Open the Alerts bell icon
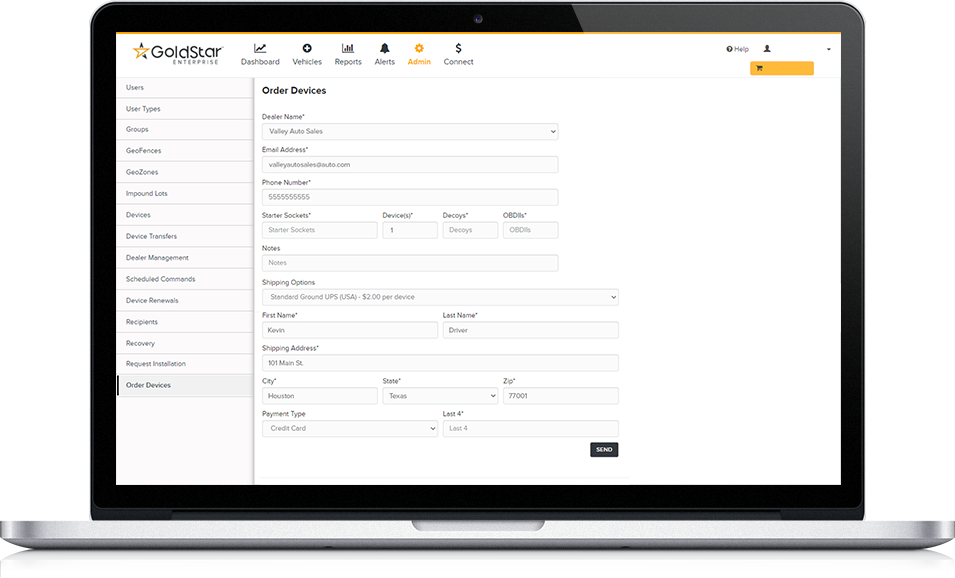The image size is (955, 578). [384, 48]
